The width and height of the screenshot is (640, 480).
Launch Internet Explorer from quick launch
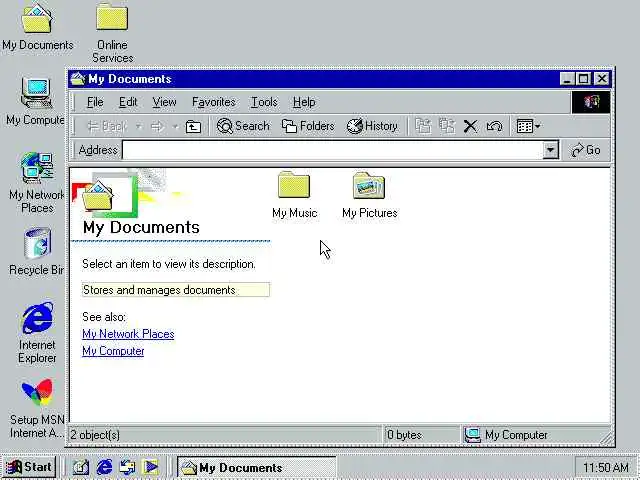click(104, 467)
